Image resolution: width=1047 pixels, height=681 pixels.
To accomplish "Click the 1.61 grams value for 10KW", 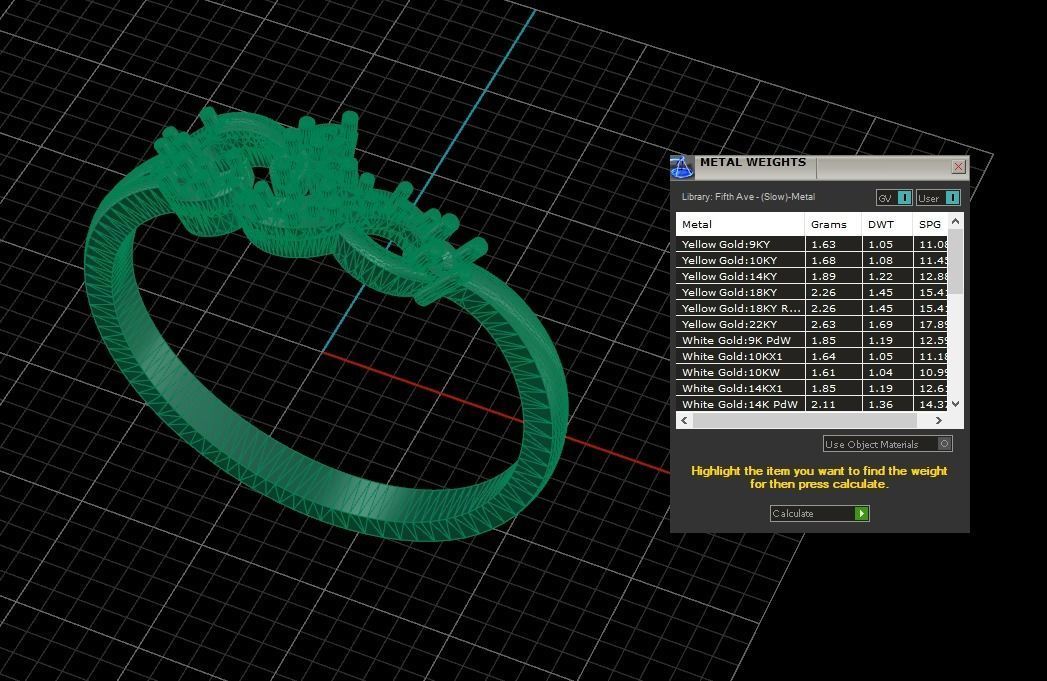I will point(823,373).
